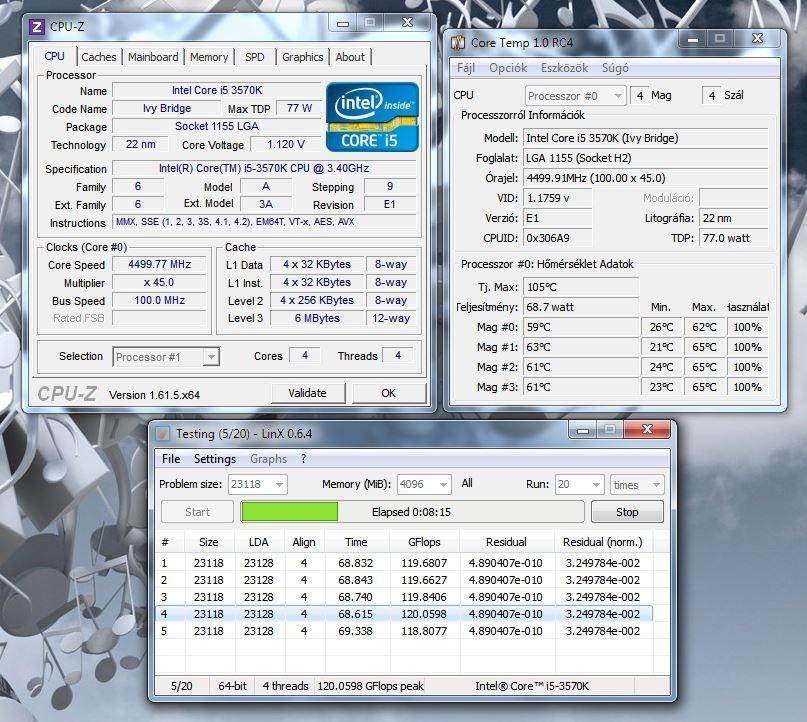Image resolution: width=807 pixels, height=722 pixels.
Task: Switch to the Caches tab in CPU-Z
Action: (x=99, y=57)
